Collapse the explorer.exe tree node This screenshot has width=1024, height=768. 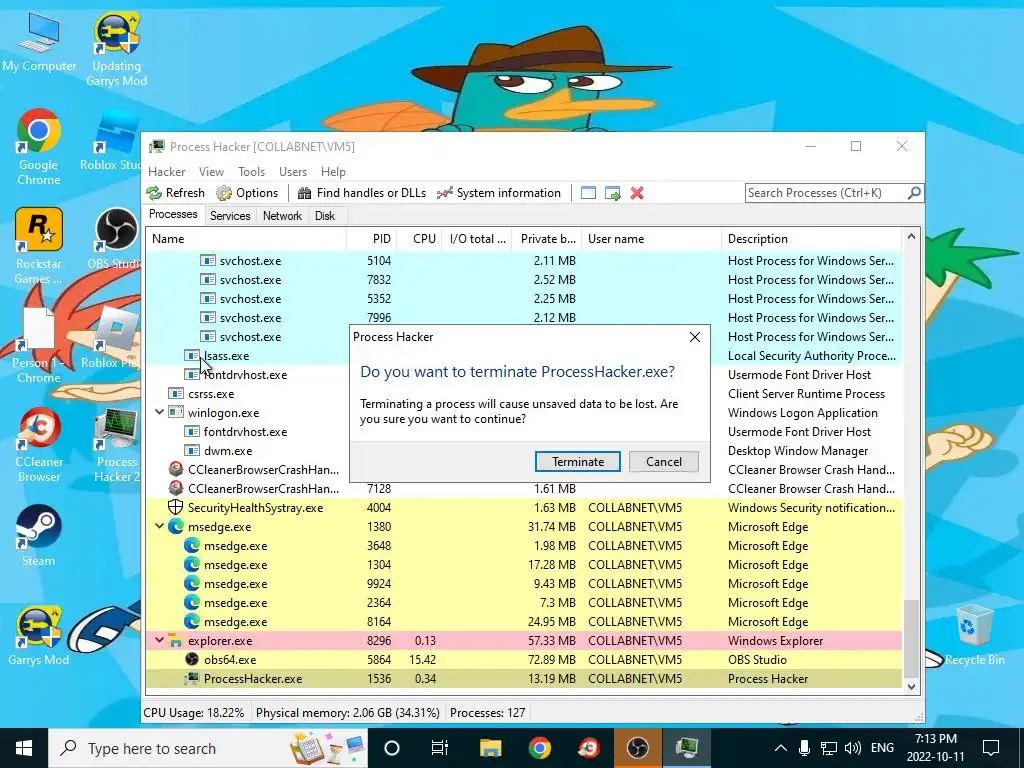tap(159, 641)
